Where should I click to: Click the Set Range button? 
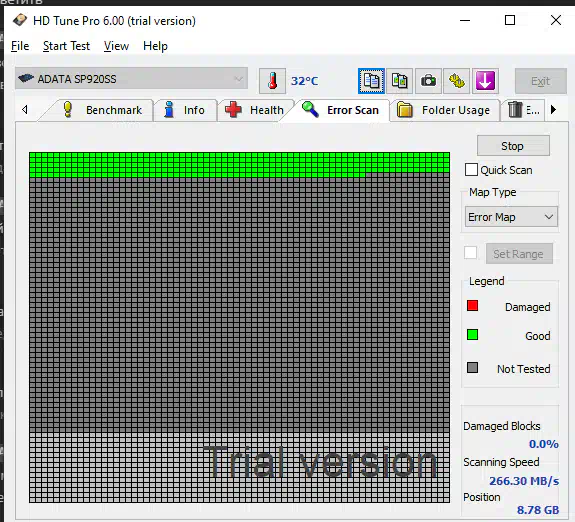tap(519, 253)
